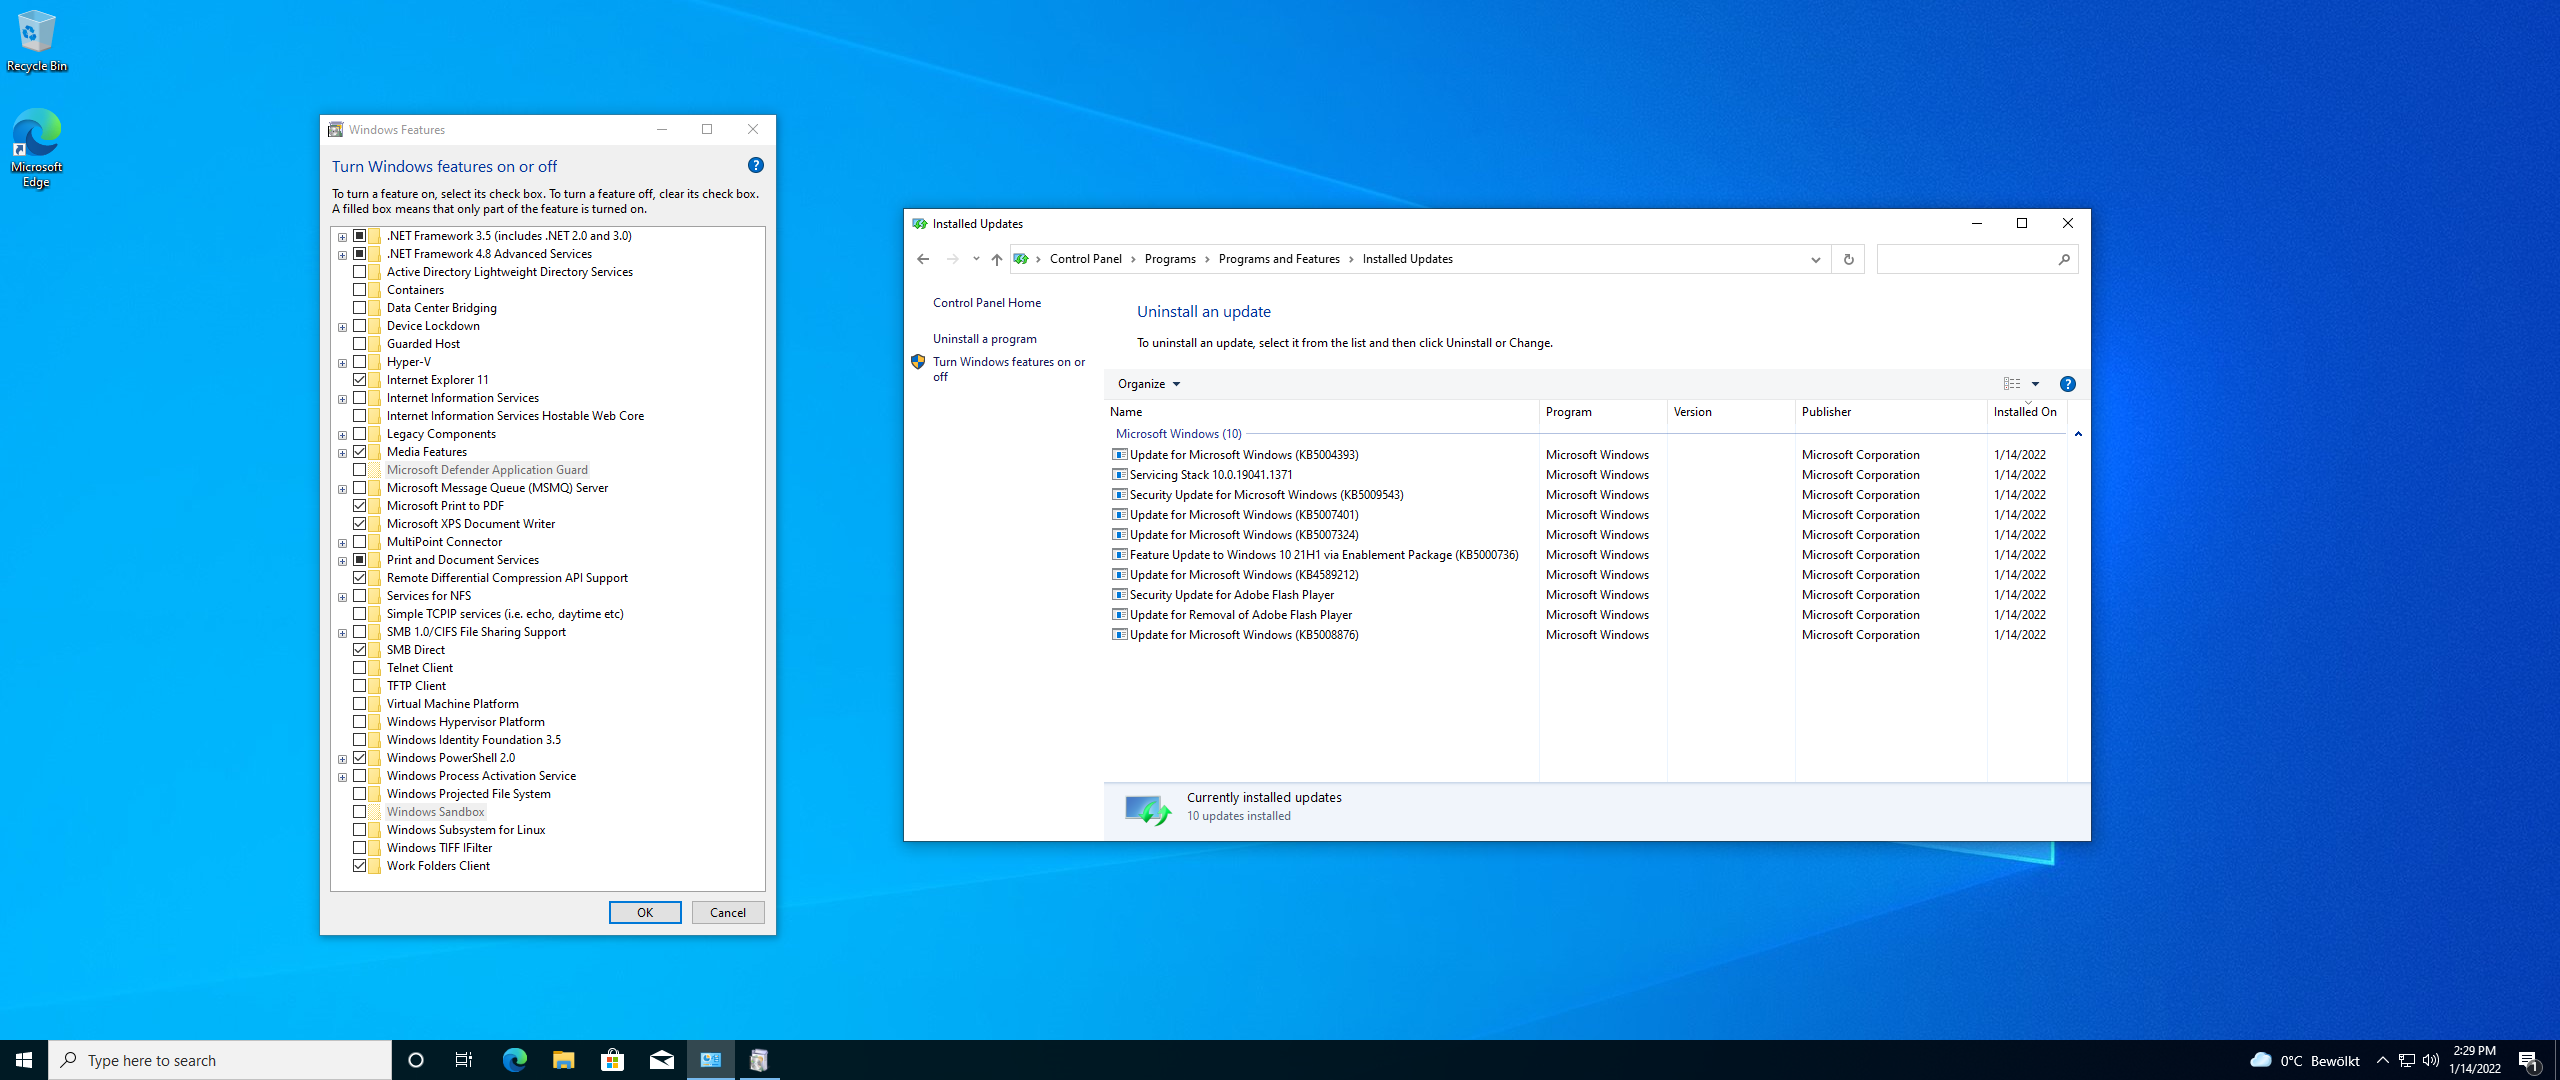Open recent locations dropdown arrow
The height and width of the screenshot is (1080, 2560).
pyautogui.click(x=976, y=259)
